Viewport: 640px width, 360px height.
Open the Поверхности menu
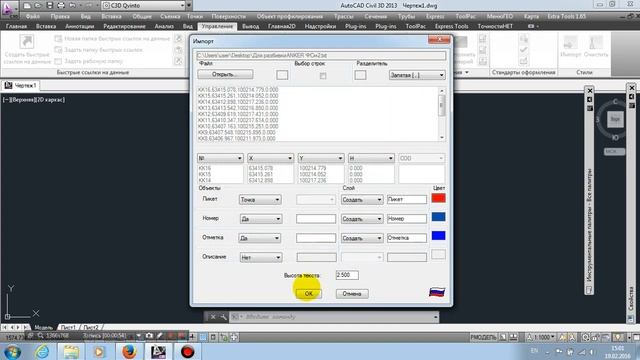click(x=229, y=16)
